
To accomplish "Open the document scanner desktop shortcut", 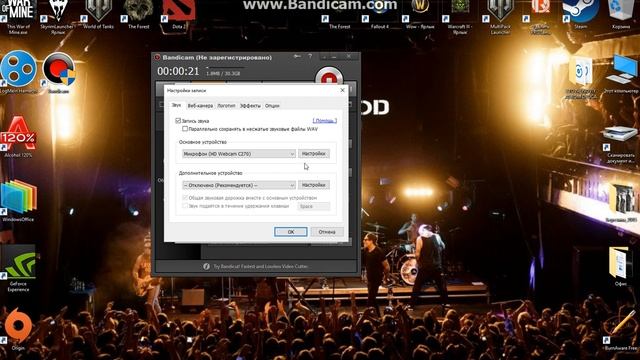I will pos(621,144).
